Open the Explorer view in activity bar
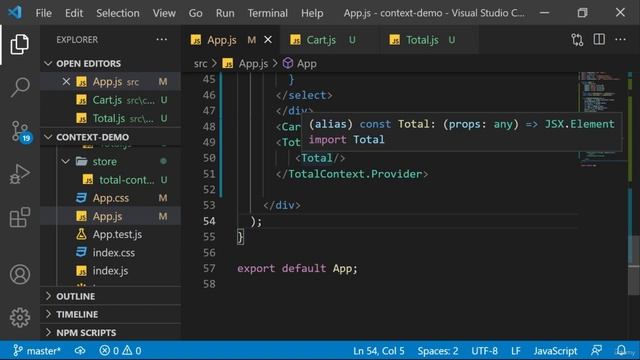Viewport: 640px width, 360px height. [19, 44]
